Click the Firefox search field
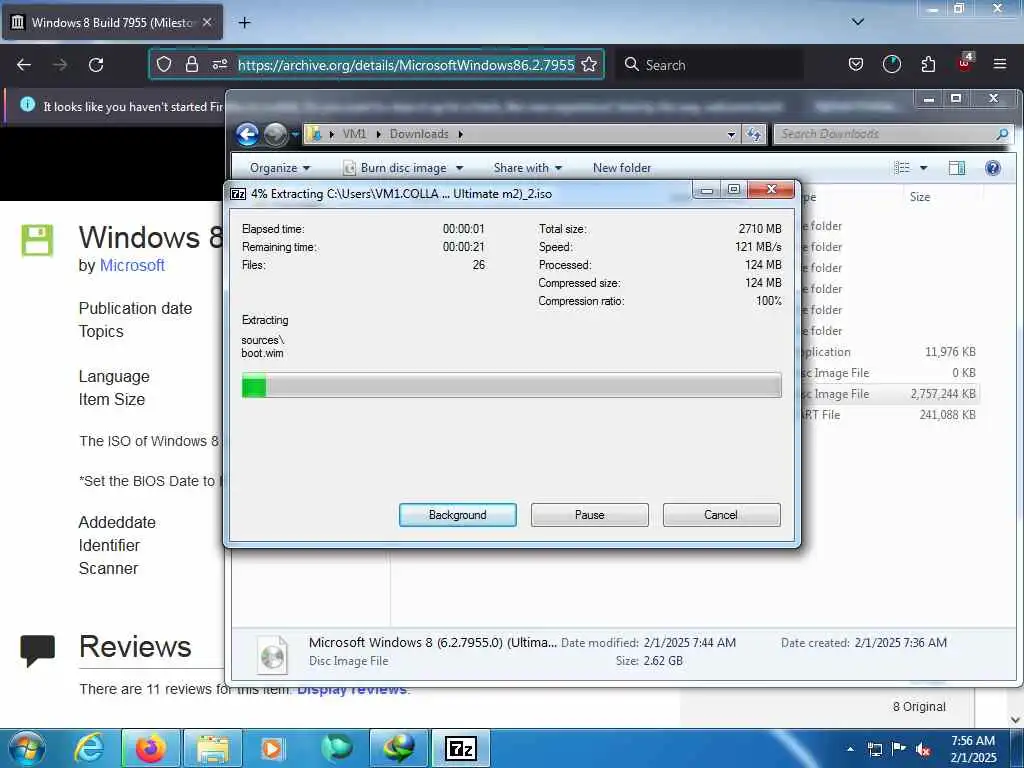 (711, 65)
